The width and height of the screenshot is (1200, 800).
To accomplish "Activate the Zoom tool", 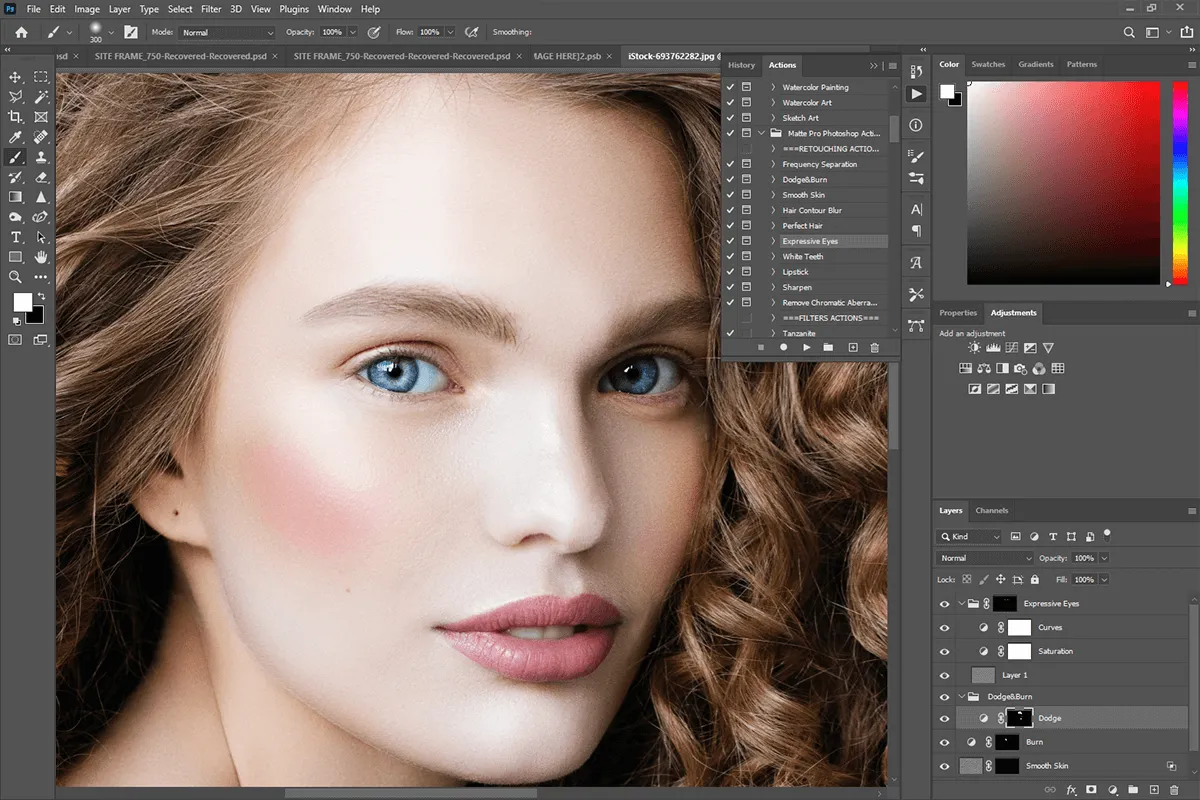I will 15,275.
